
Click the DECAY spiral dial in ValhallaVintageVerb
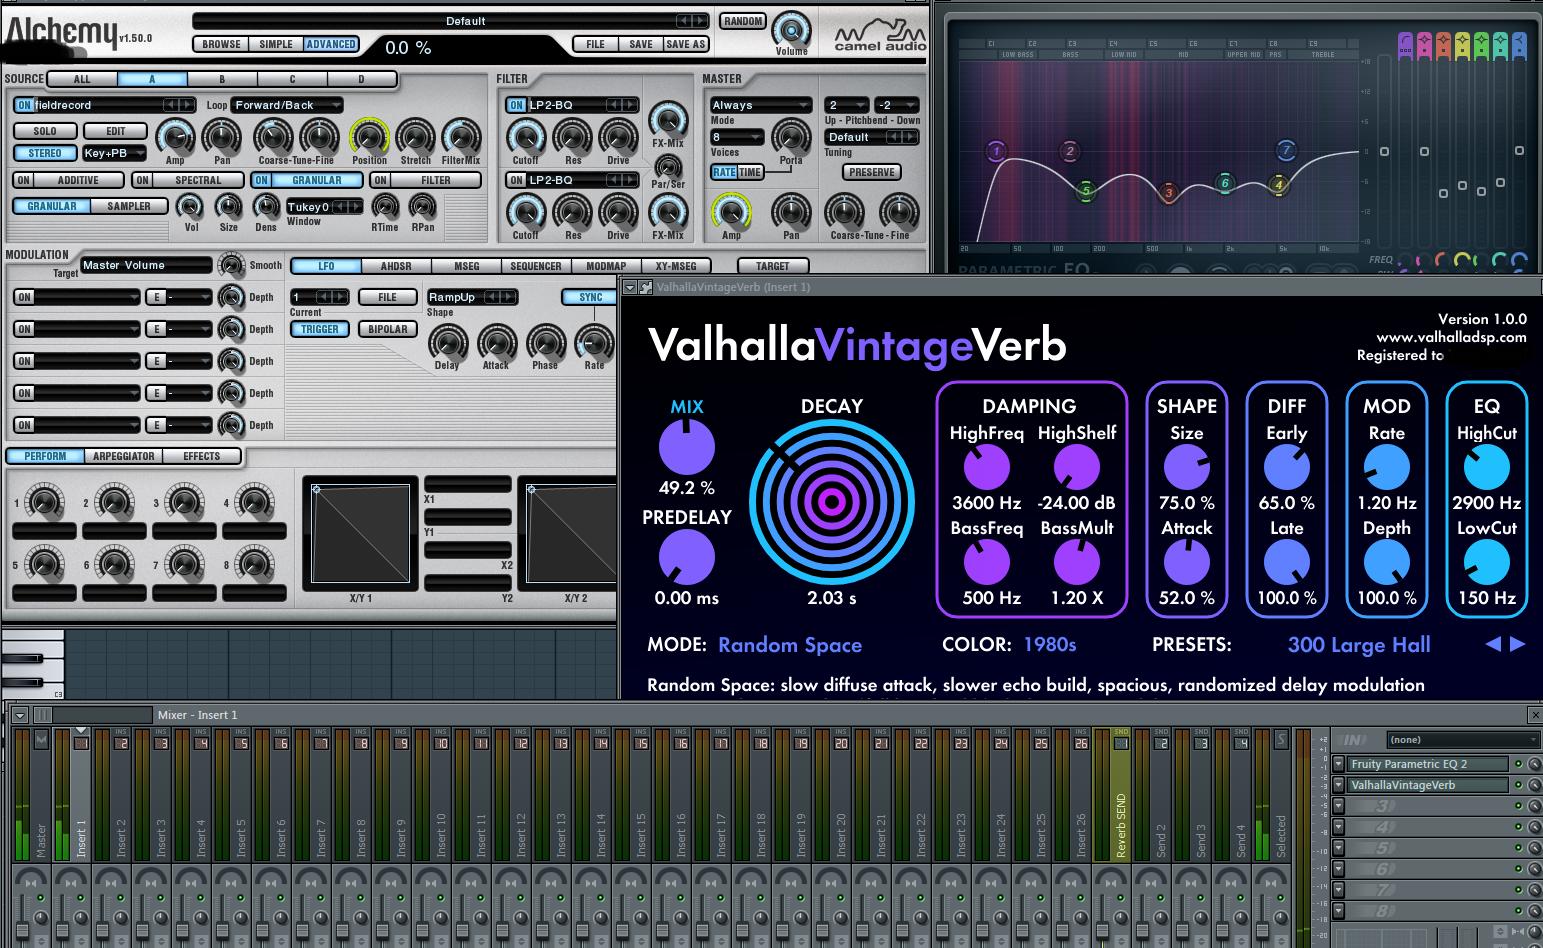click(831, 502)
